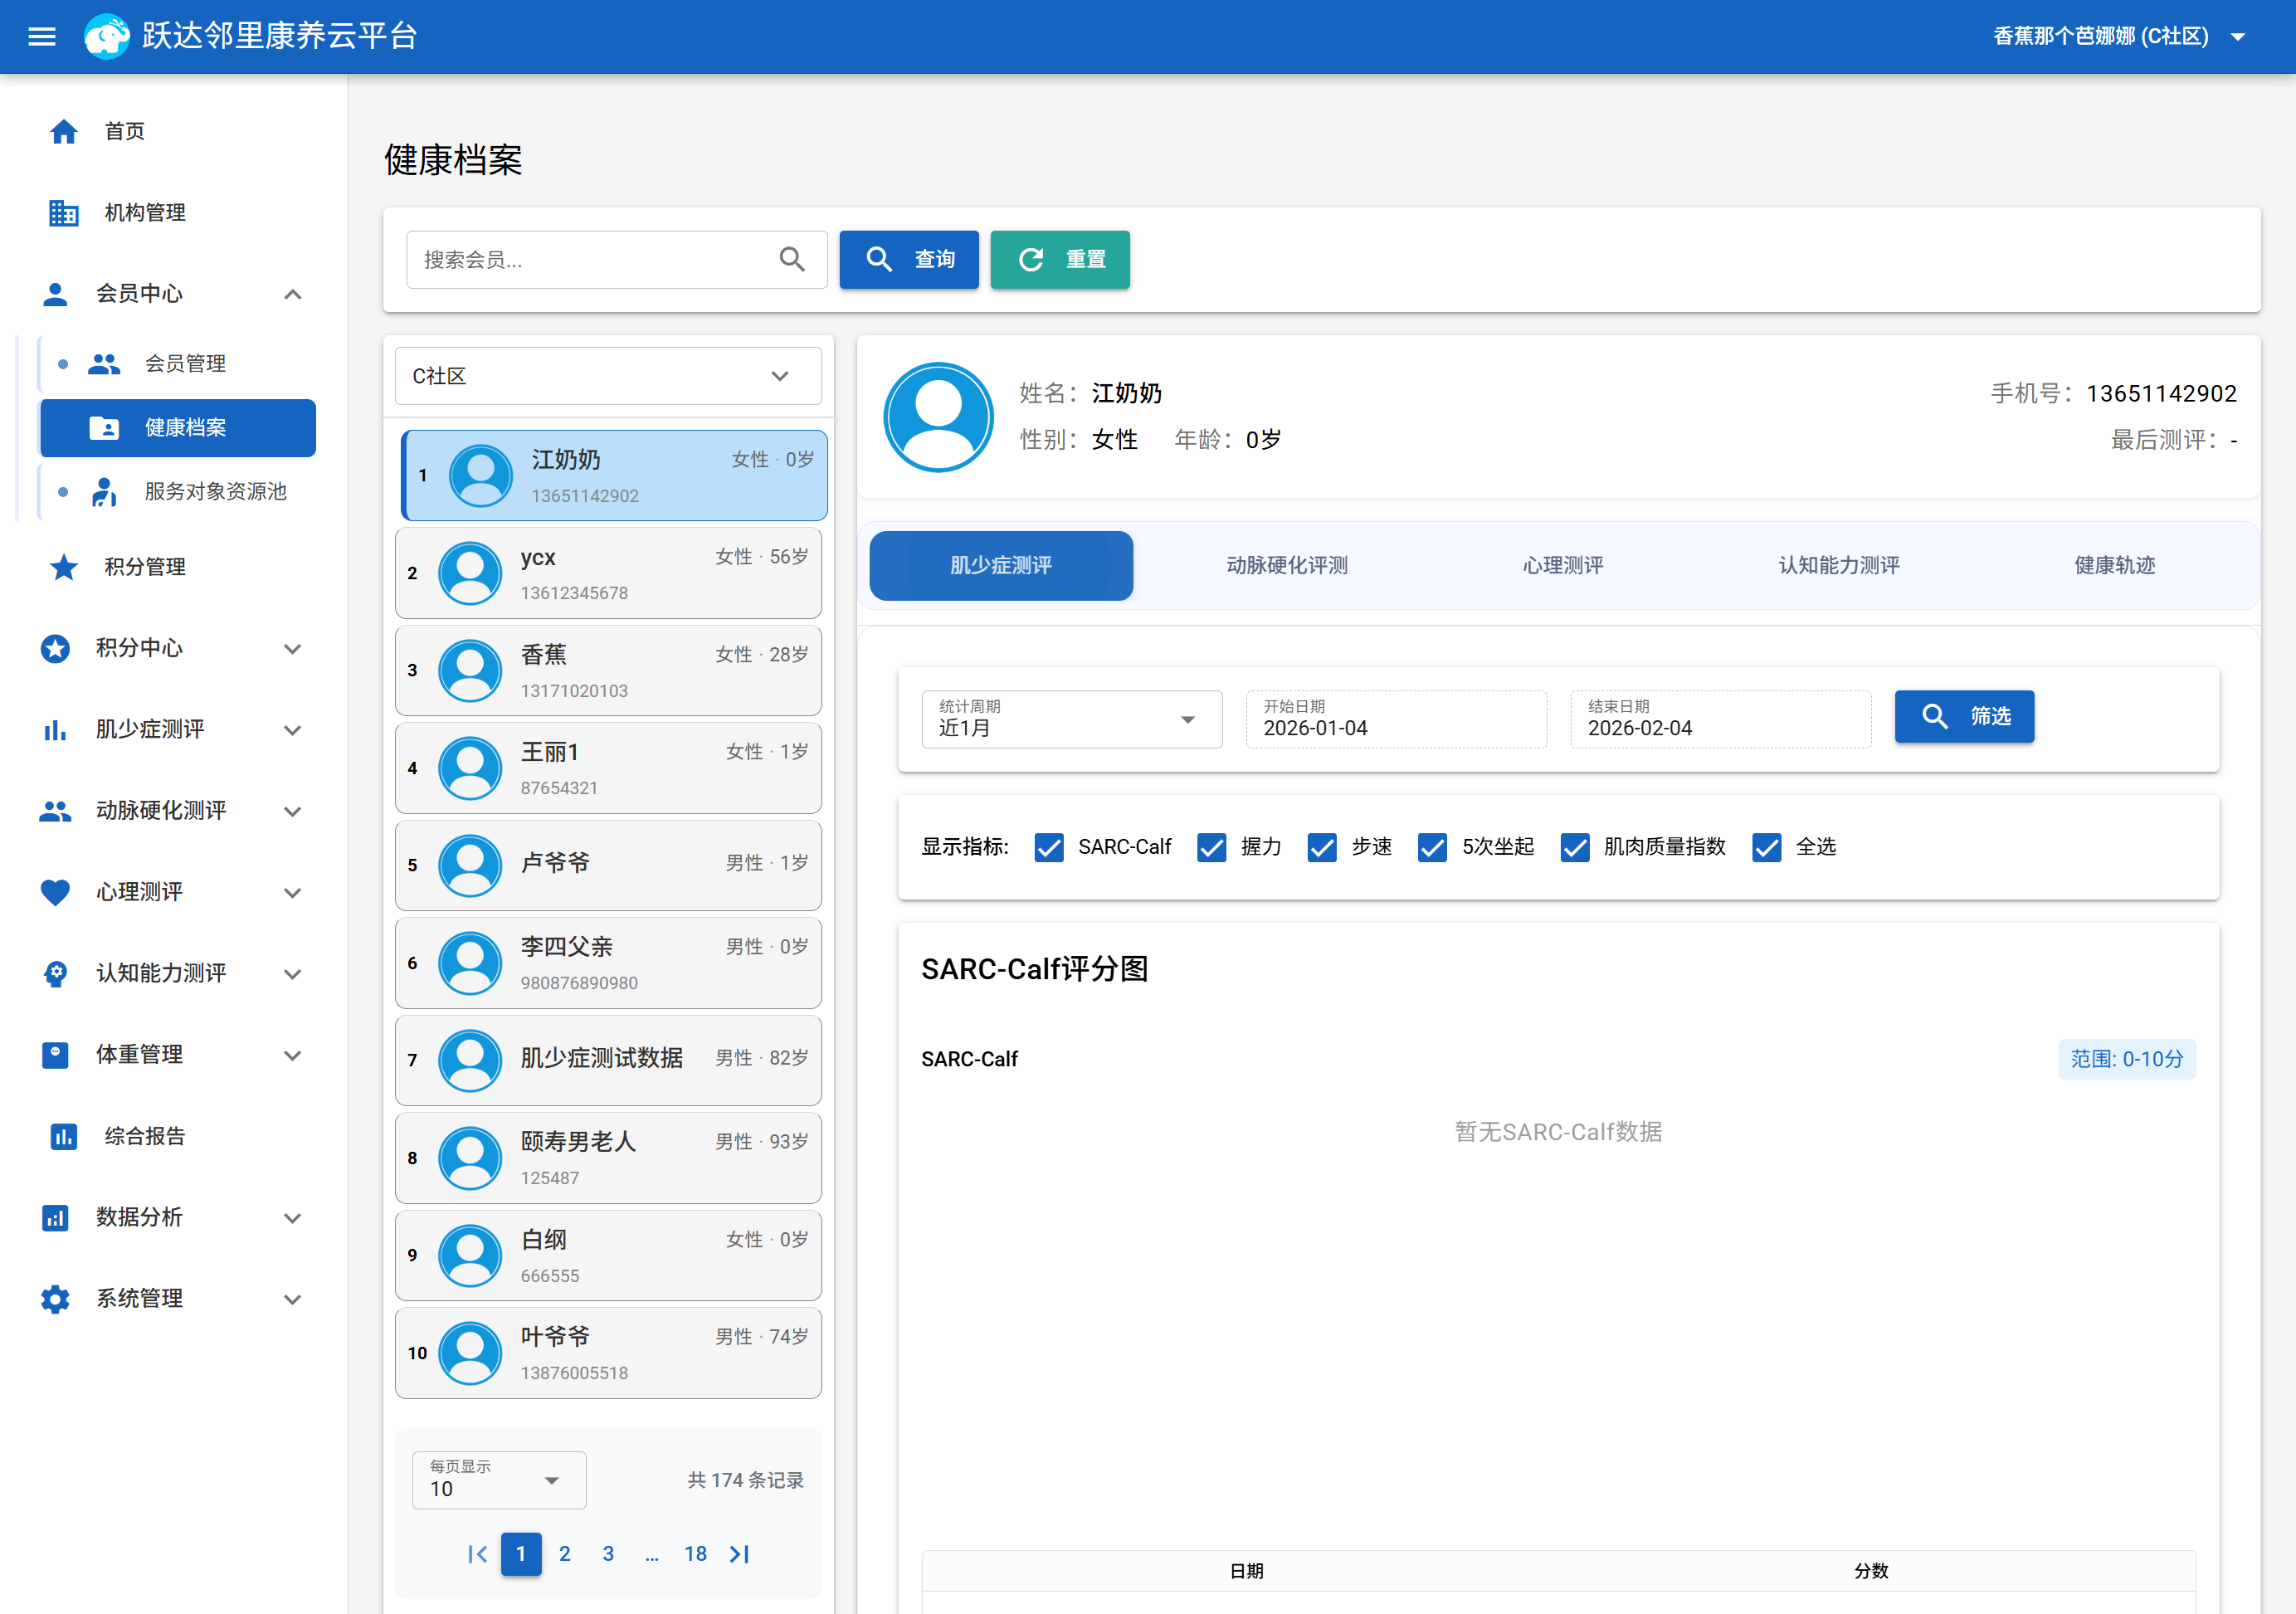Open user account menu 香蕉那个芭娜娜

[x=2120, y=37]
